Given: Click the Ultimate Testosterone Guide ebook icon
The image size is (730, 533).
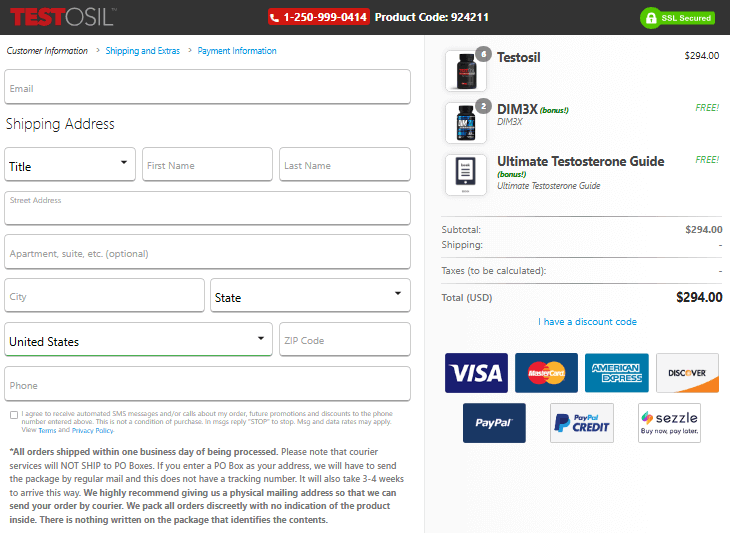Looking at the screenshot, I should [466, 175].
